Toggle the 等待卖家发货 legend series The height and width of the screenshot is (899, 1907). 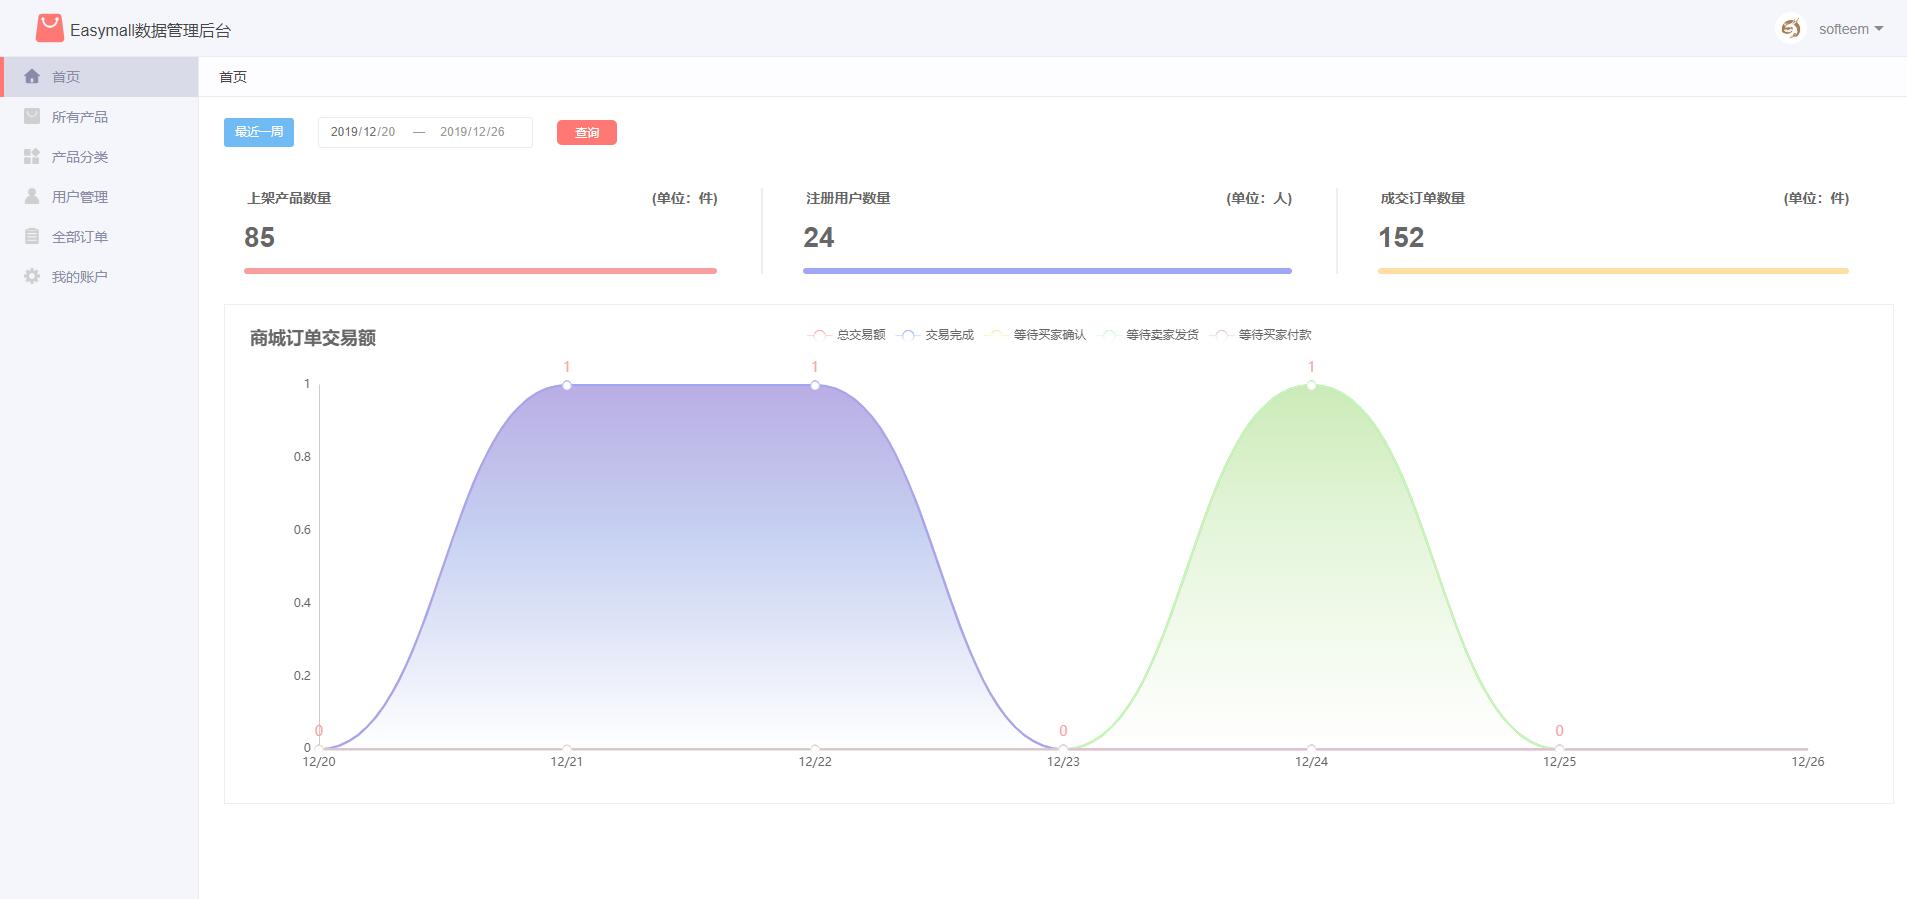coord(1149,335)
